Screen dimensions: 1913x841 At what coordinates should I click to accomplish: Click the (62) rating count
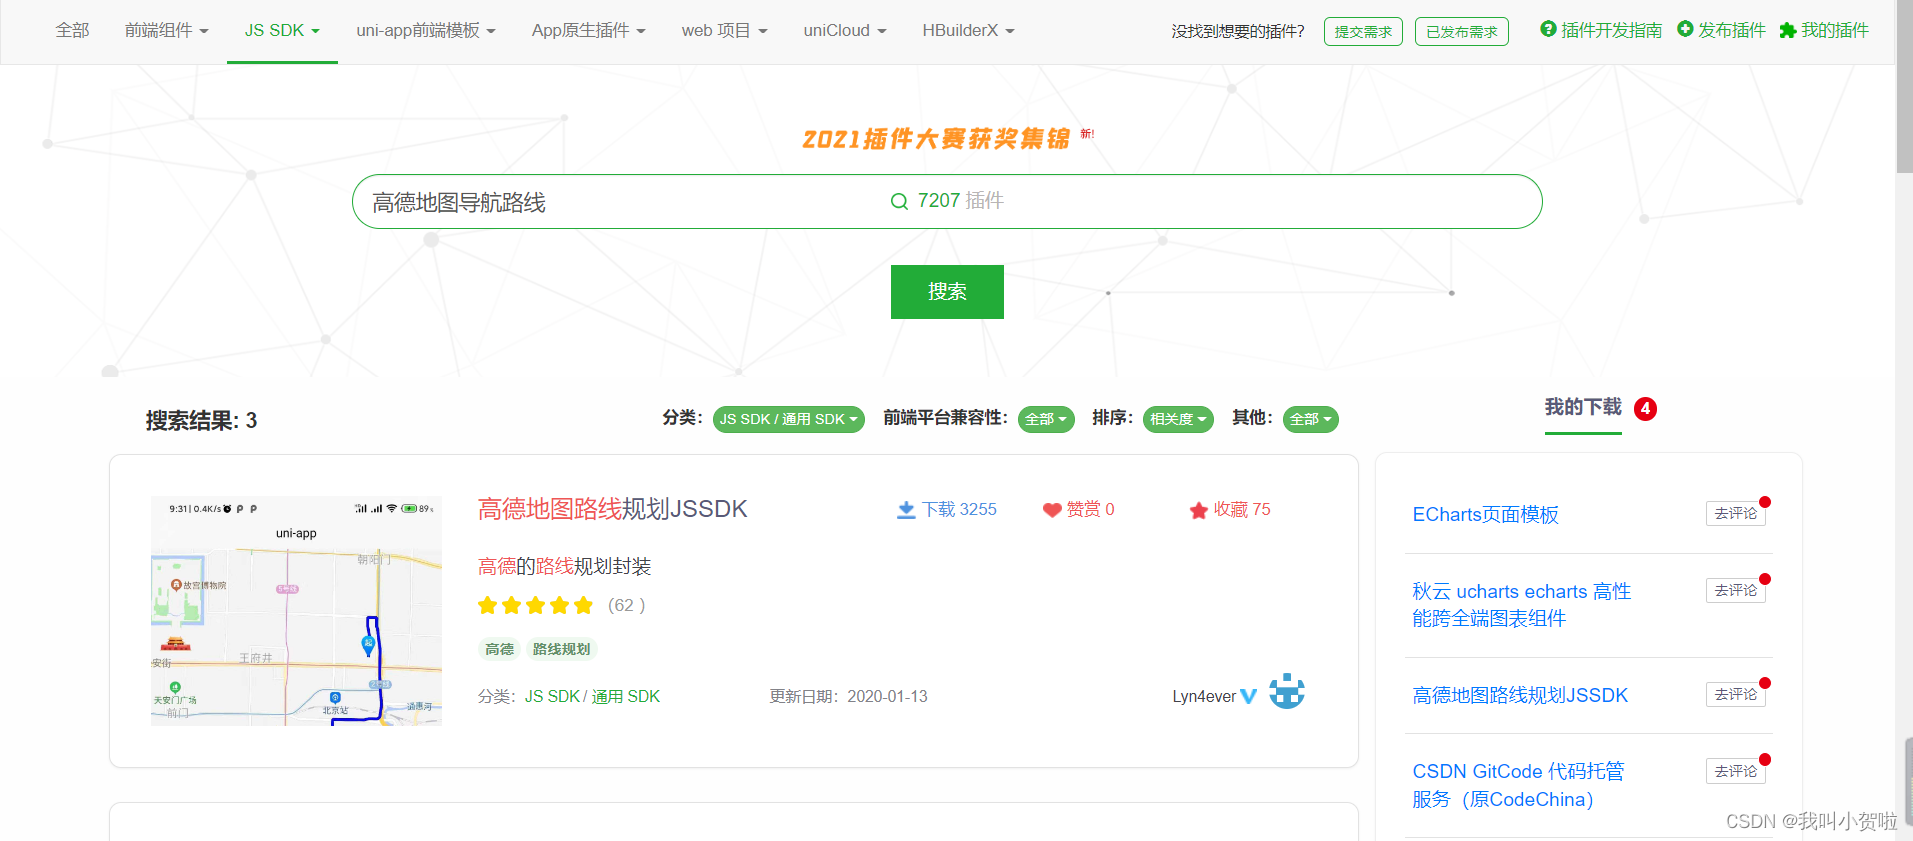627,605
